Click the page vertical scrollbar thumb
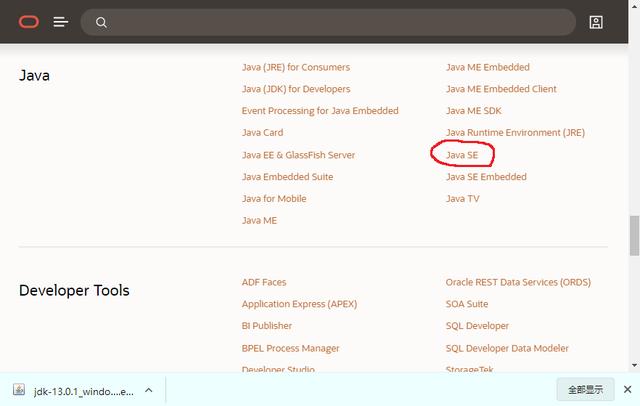Viewport: 640px width, 406px height. tap(634, 236)
